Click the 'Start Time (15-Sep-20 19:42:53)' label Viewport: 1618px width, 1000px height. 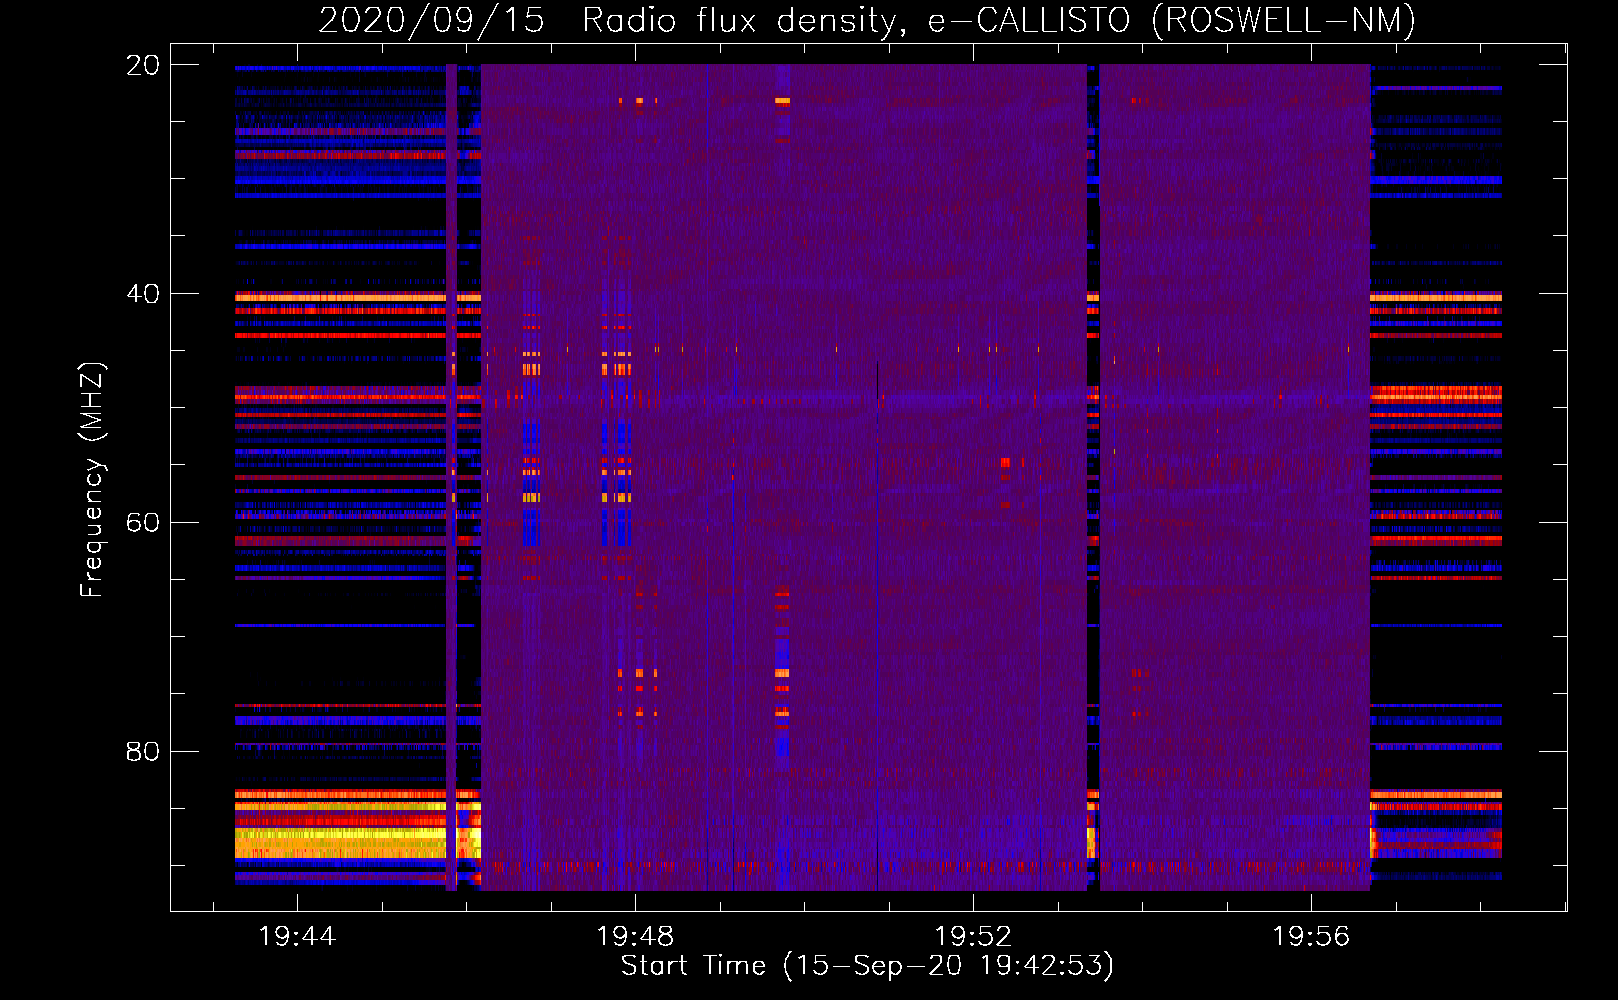(x=867, y=966)
